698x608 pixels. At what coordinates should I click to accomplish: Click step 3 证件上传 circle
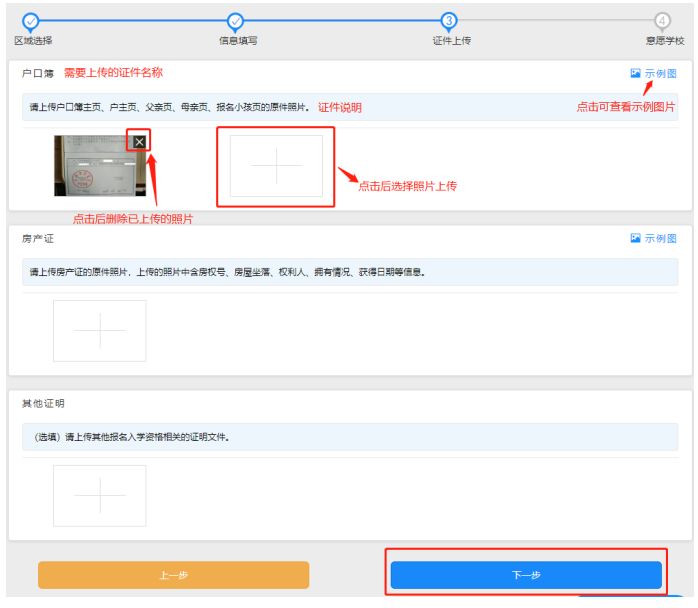pos(449,20)
